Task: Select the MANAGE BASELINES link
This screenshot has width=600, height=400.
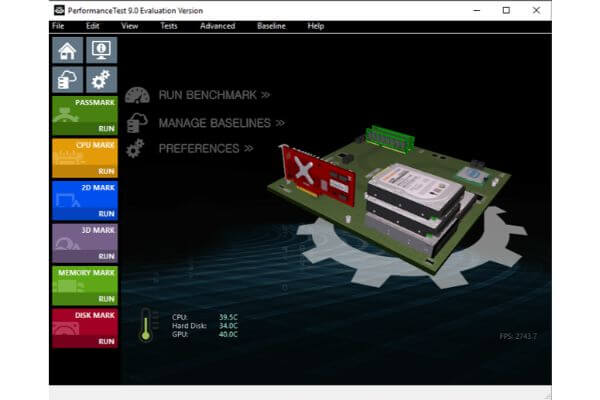Action: 222,123
